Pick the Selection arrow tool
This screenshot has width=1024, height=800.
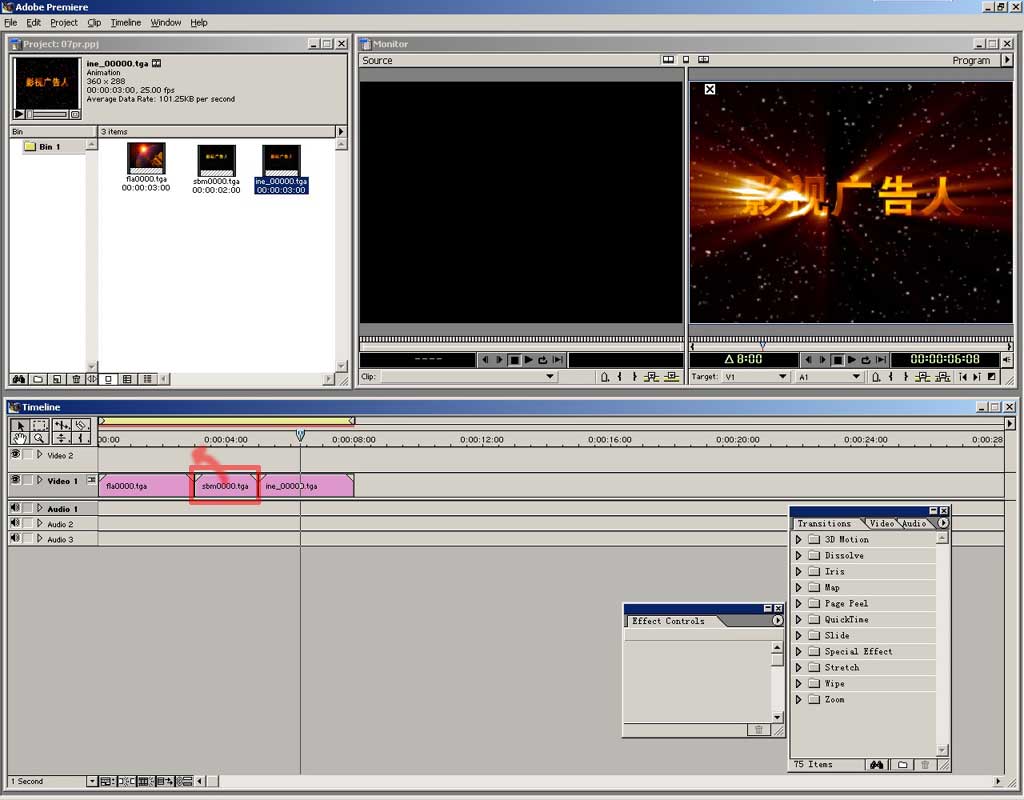tap(20, 425)
